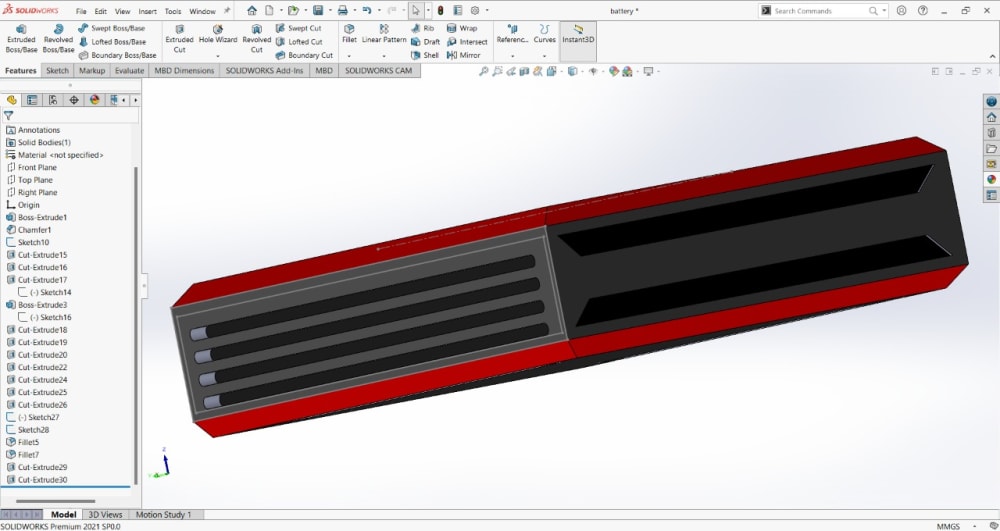Click the Mirror feature tool
The width and height of the screenshot is (1000, 531).
(463, 55)
